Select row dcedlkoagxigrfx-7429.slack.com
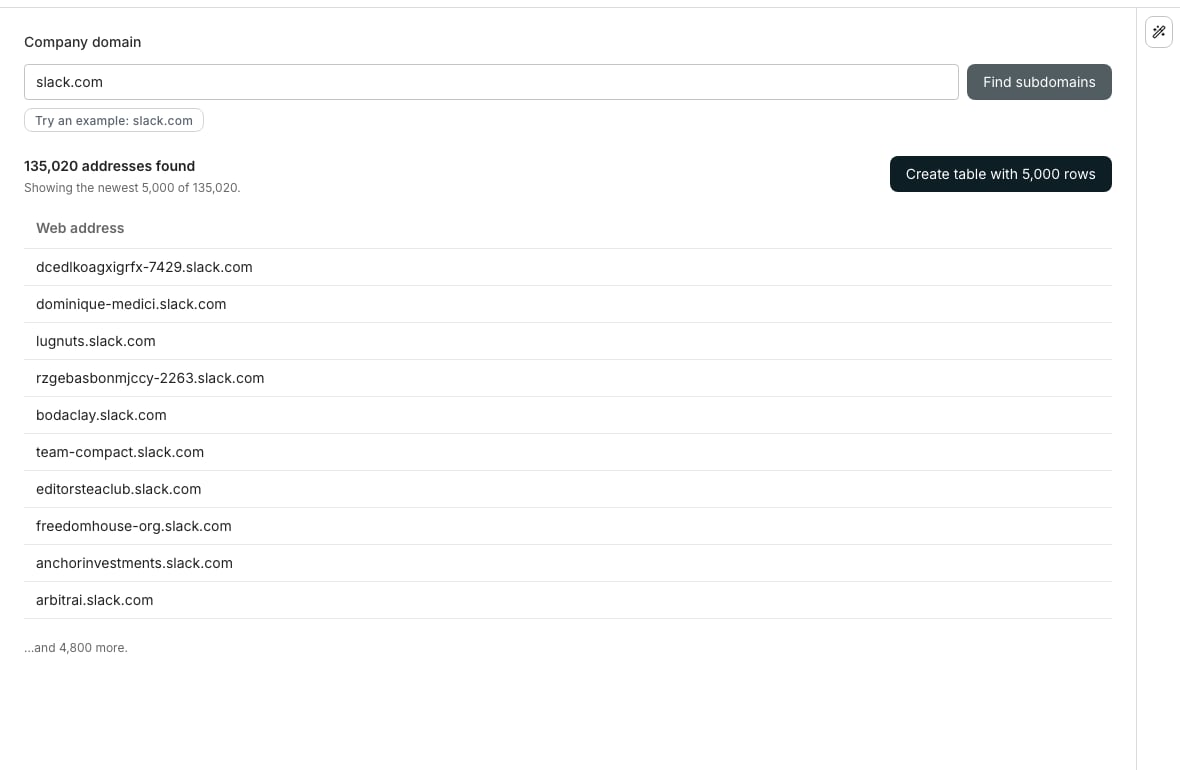 click(x=567, y=267)
